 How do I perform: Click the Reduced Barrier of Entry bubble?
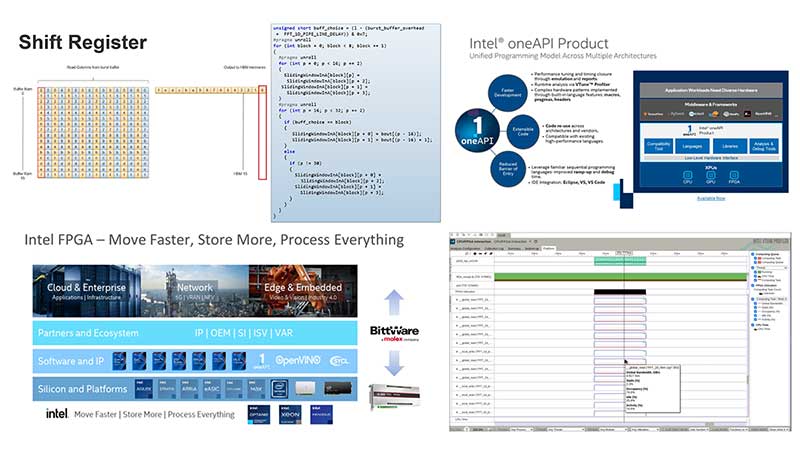tap(508, 169)
